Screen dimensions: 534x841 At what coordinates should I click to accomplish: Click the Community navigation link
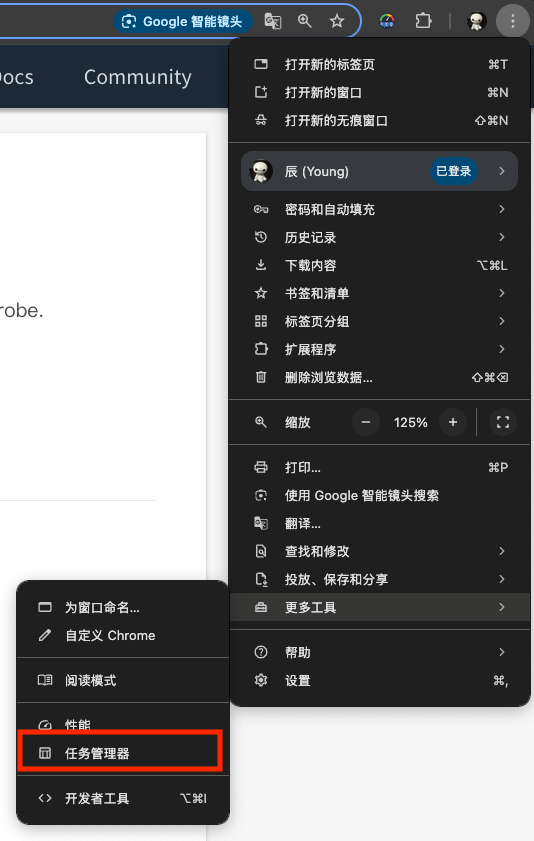coord(138,77)
